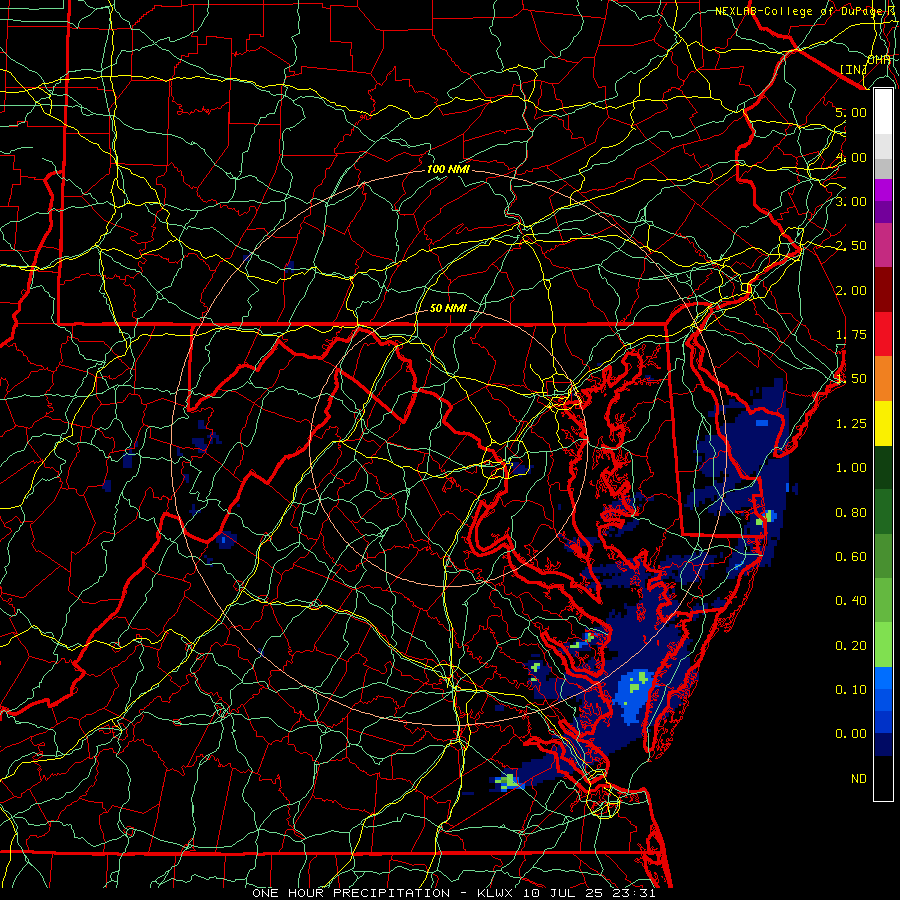900x900 pixels.
Task: Select the magenta swatch beside the 3.00 label
Action: coord(883,190)
